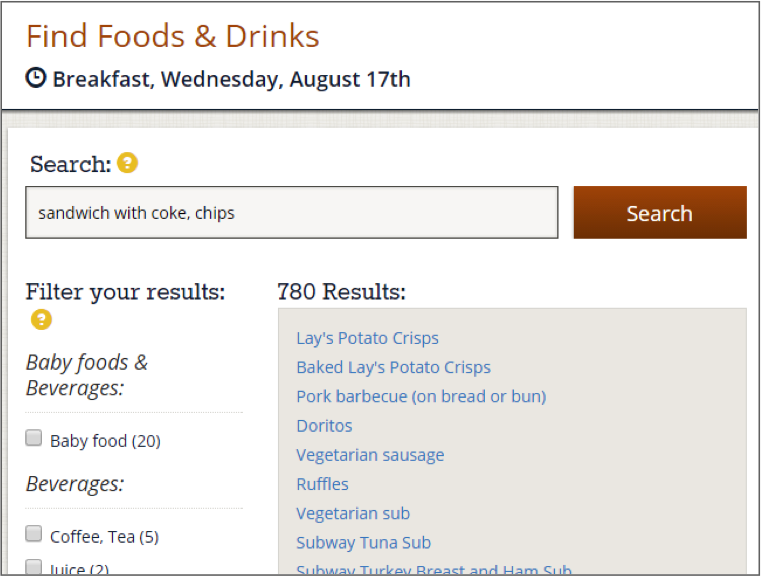
Task: Choose Pork barbecue (on bread or bun)
Action: point(421,396)
